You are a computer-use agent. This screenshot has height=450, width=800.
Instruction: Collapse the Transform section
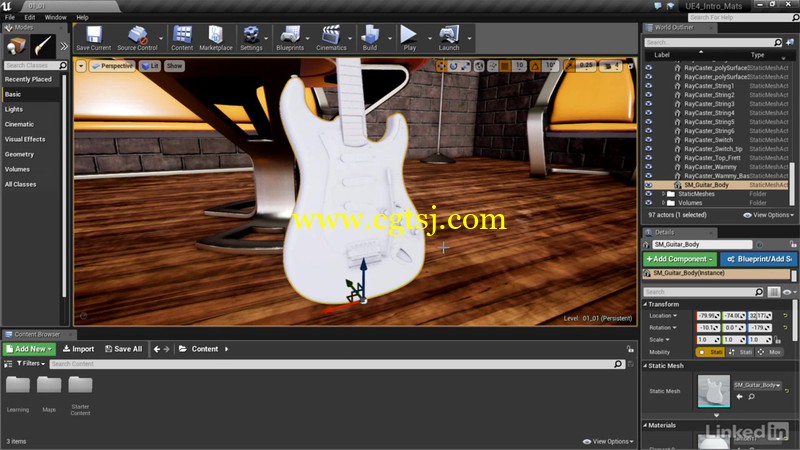[x=645, y=304]
